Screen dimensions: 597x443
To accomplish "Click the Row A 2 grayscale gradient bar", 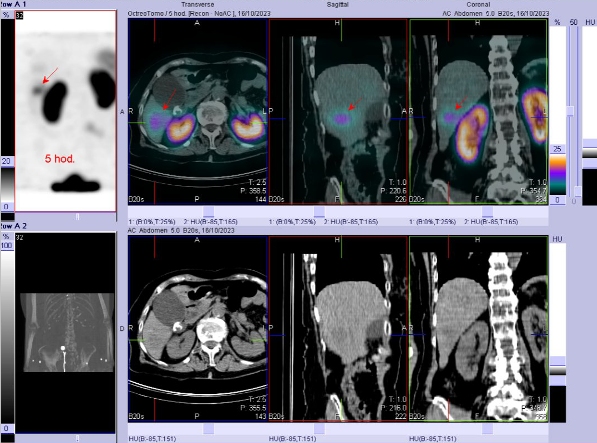I will (7, 337).
